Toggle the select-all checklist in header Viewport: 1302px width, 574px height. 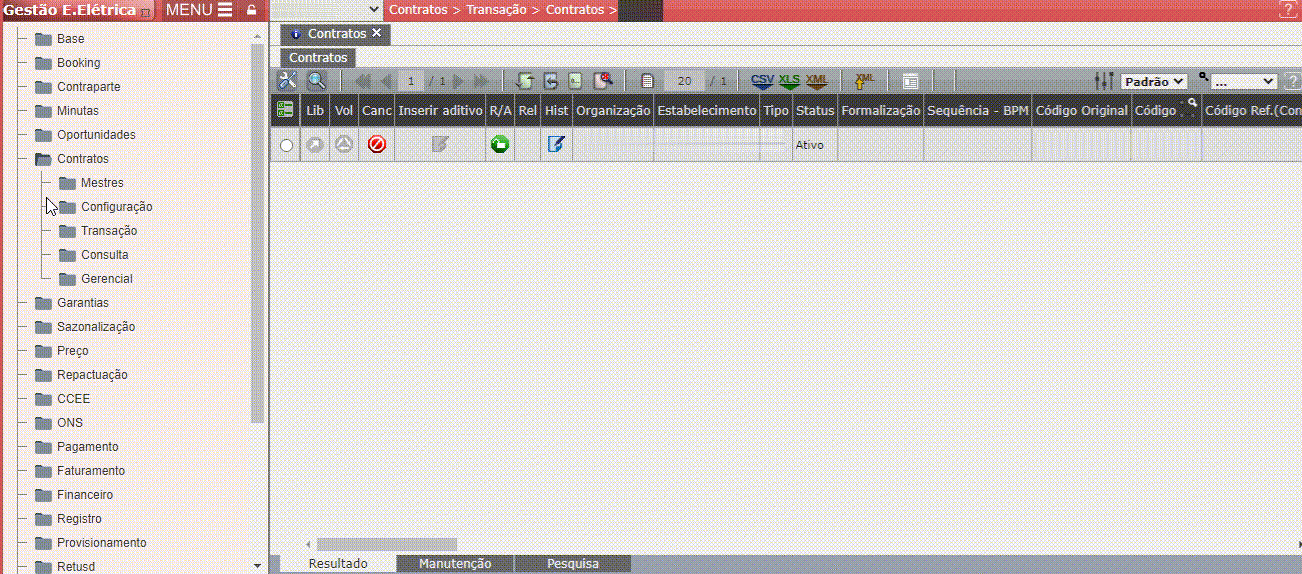coord(285,110)
